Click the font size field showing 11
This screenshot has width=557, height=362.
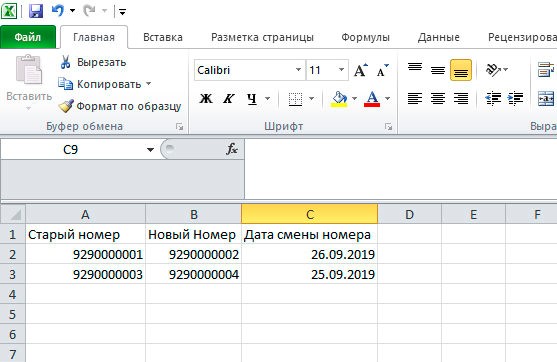[321, 70]
